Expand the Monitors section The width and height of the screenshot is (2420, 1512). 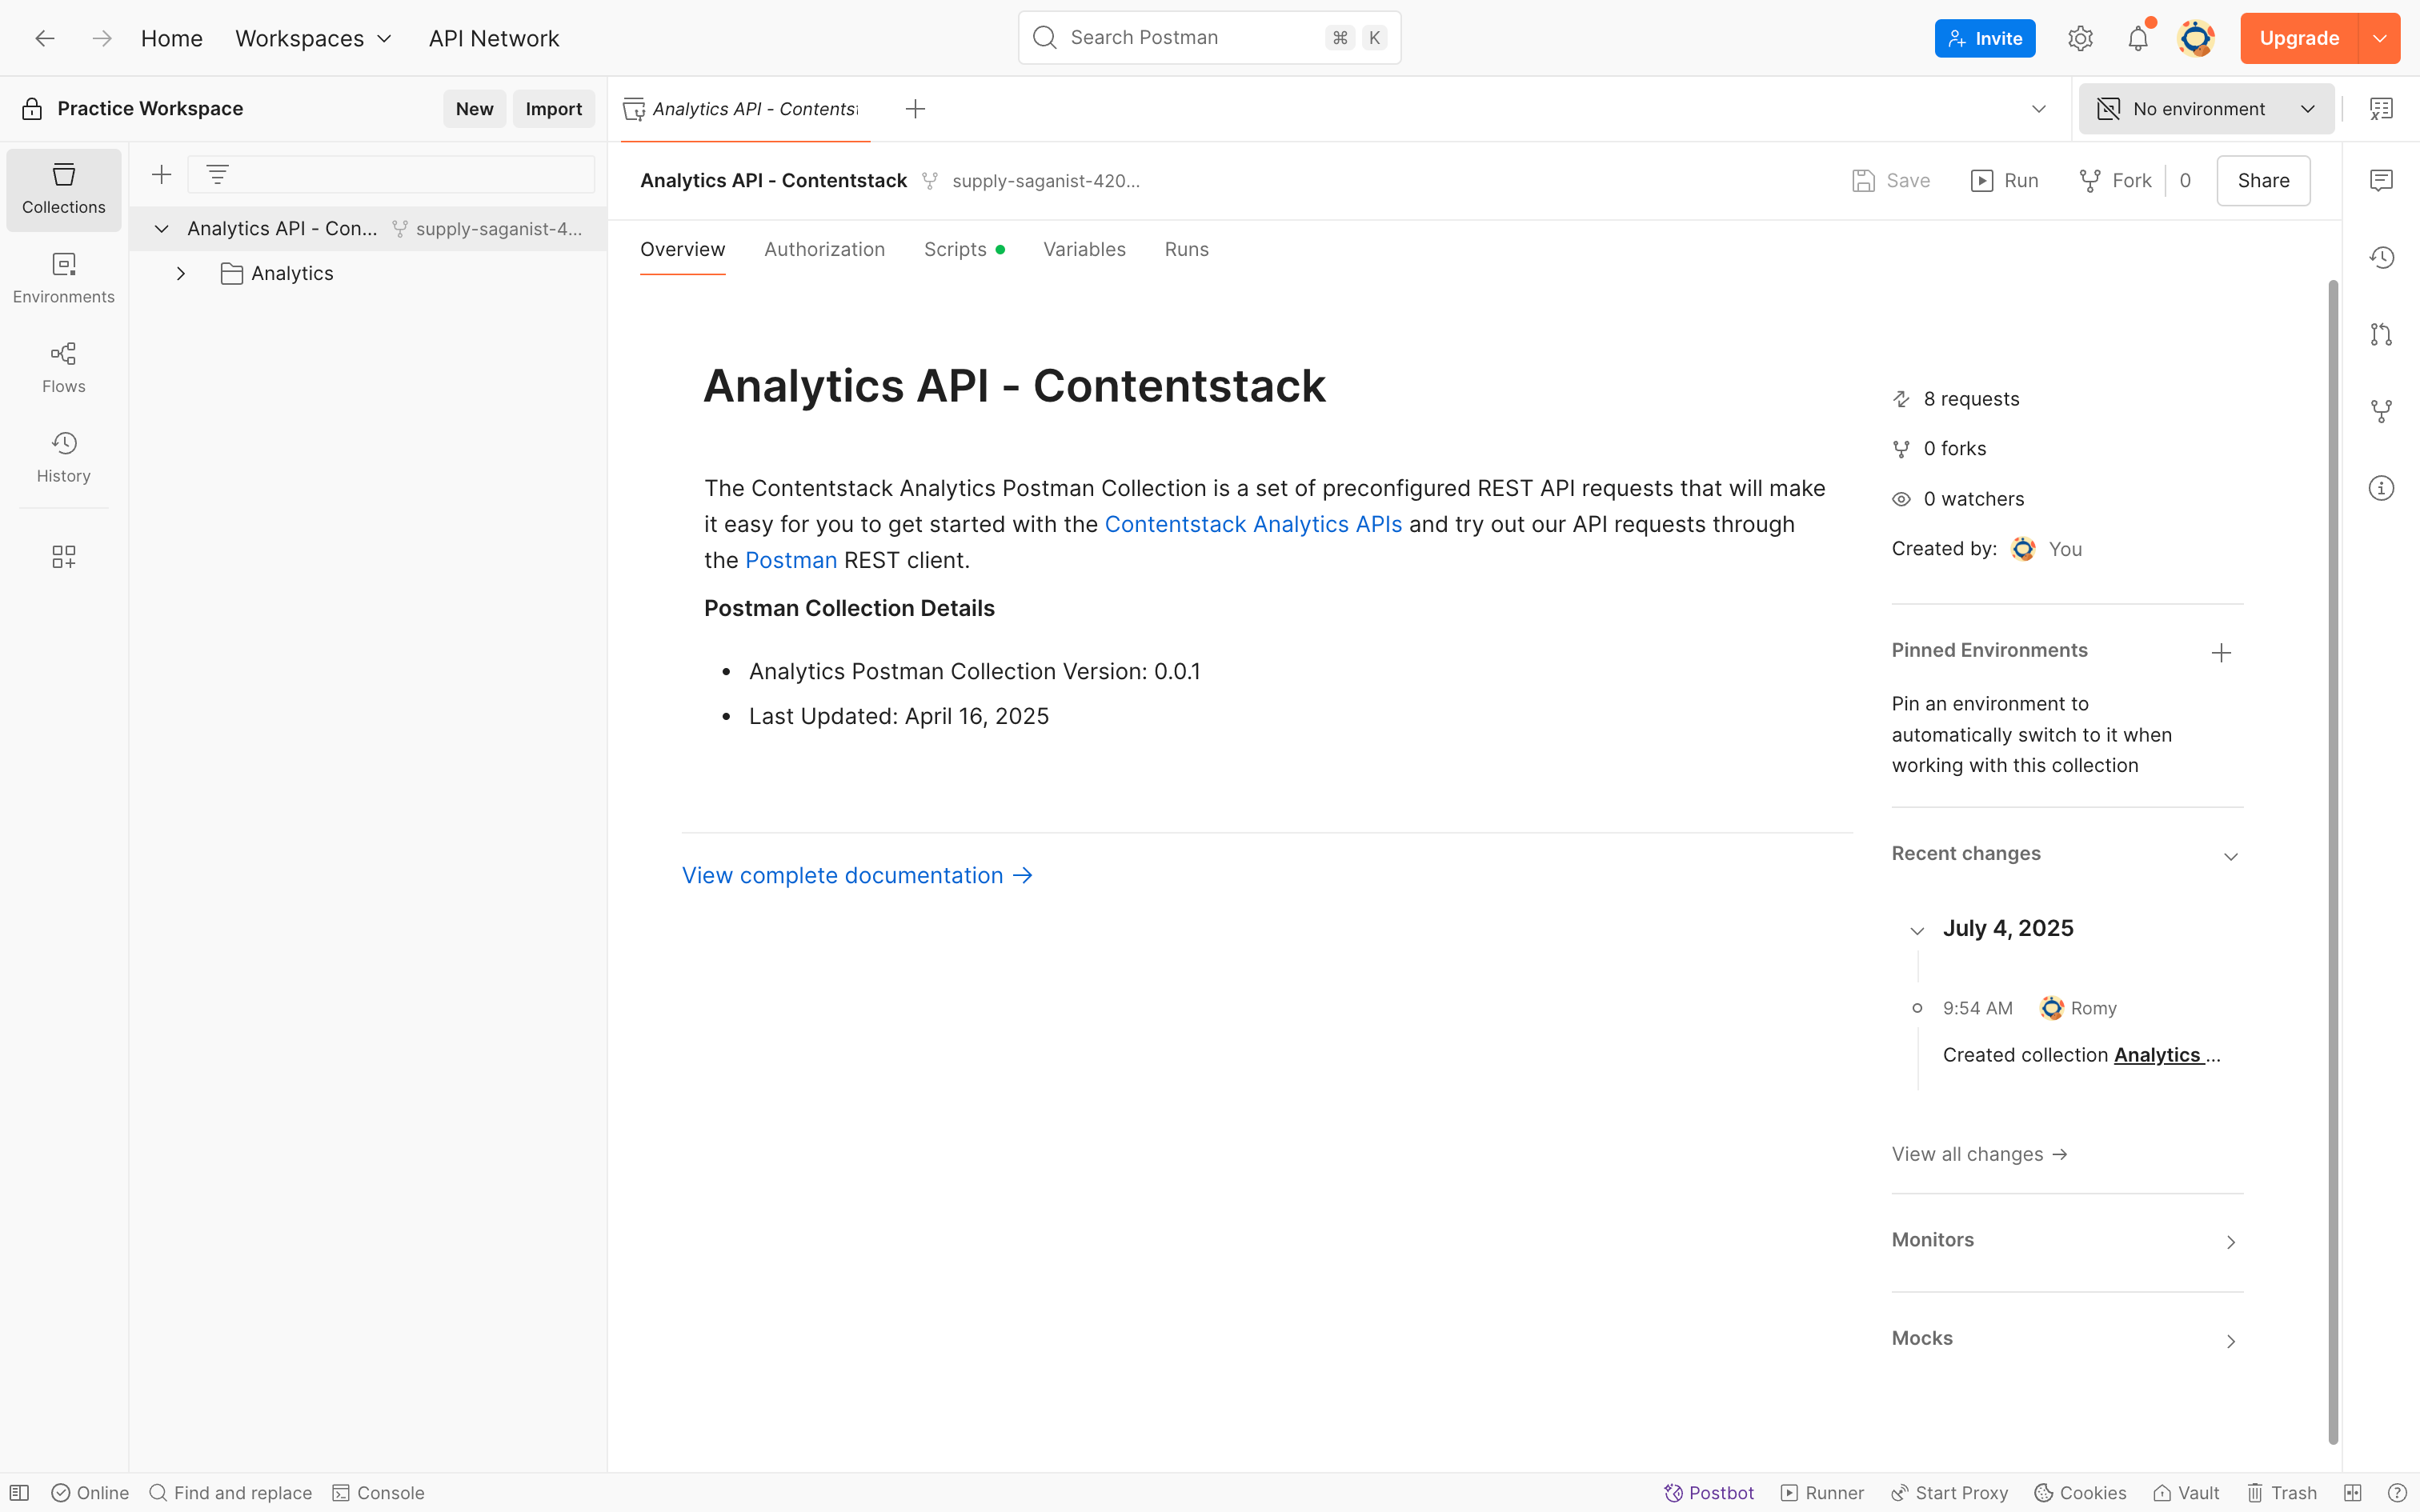pyautogui.click(x=2230, y=1242)
